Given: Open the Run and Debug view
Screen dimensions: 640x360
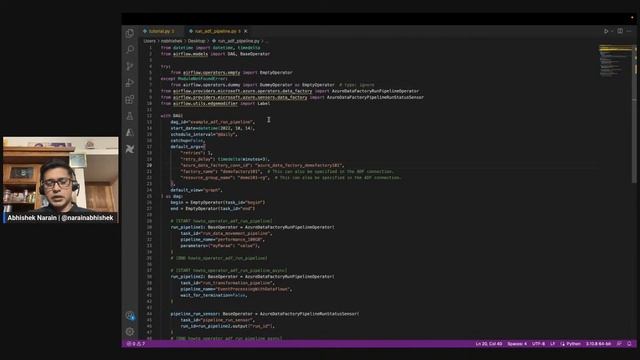Looking at the screenshot, I should tap(130, 83).
